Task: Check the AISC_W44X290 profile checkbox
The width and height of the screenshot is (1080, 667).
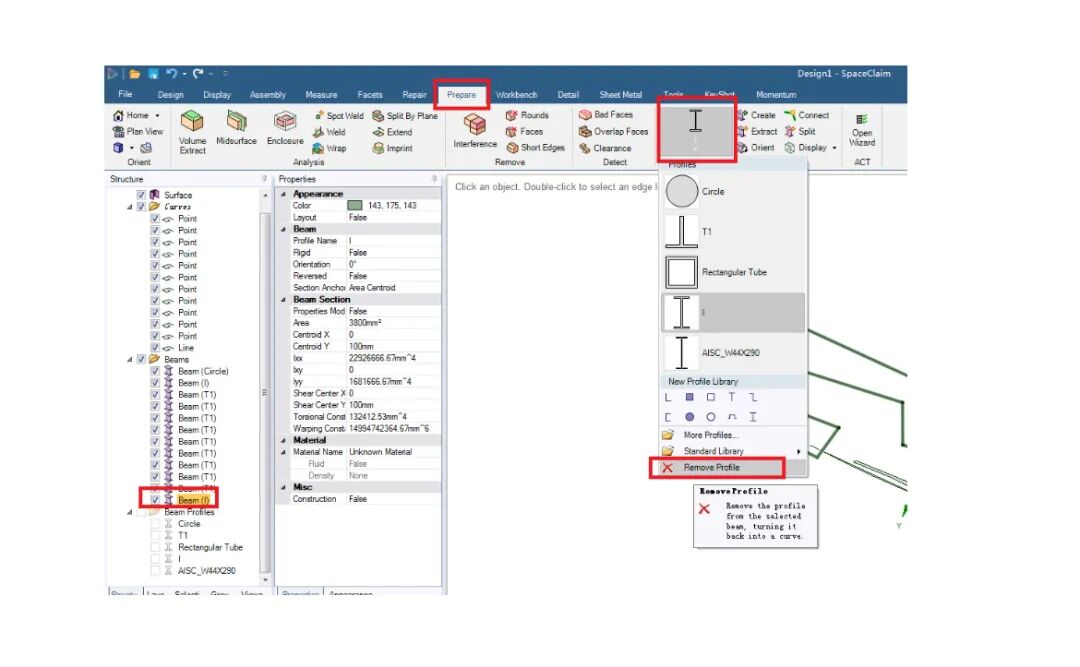Action: (x=155, y=571)
